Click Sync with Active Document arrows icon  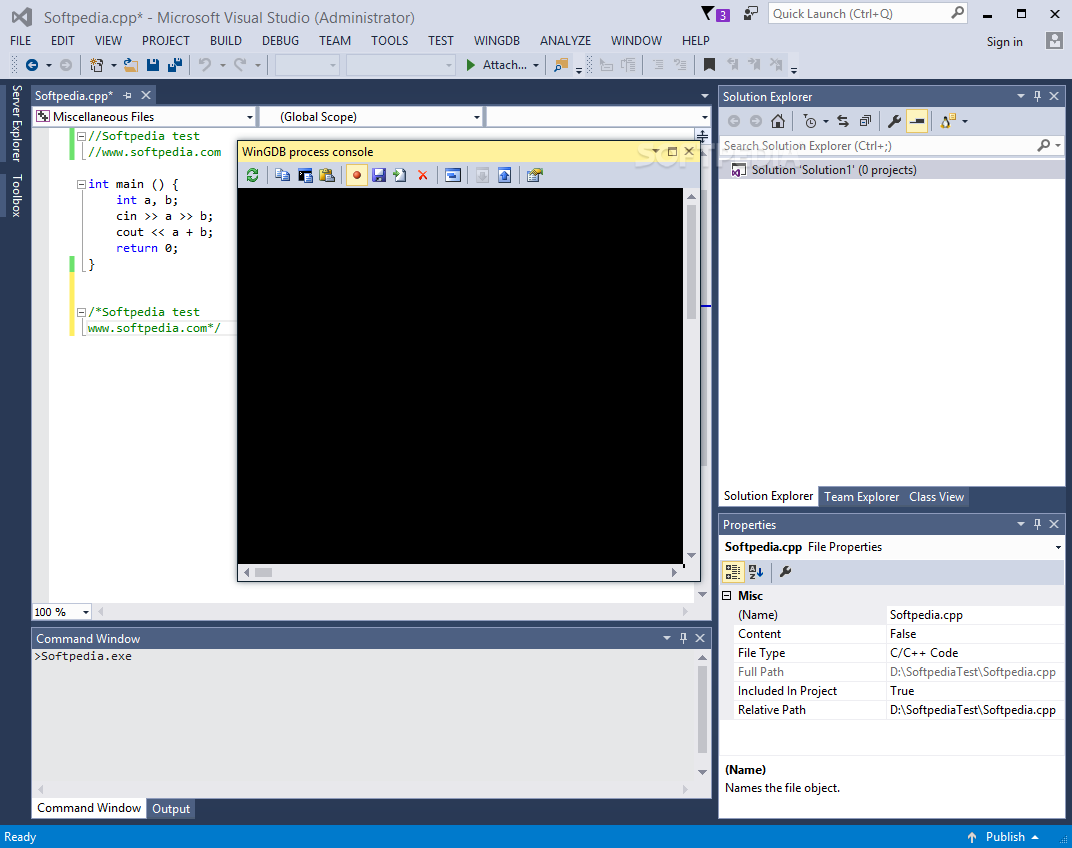843,122
